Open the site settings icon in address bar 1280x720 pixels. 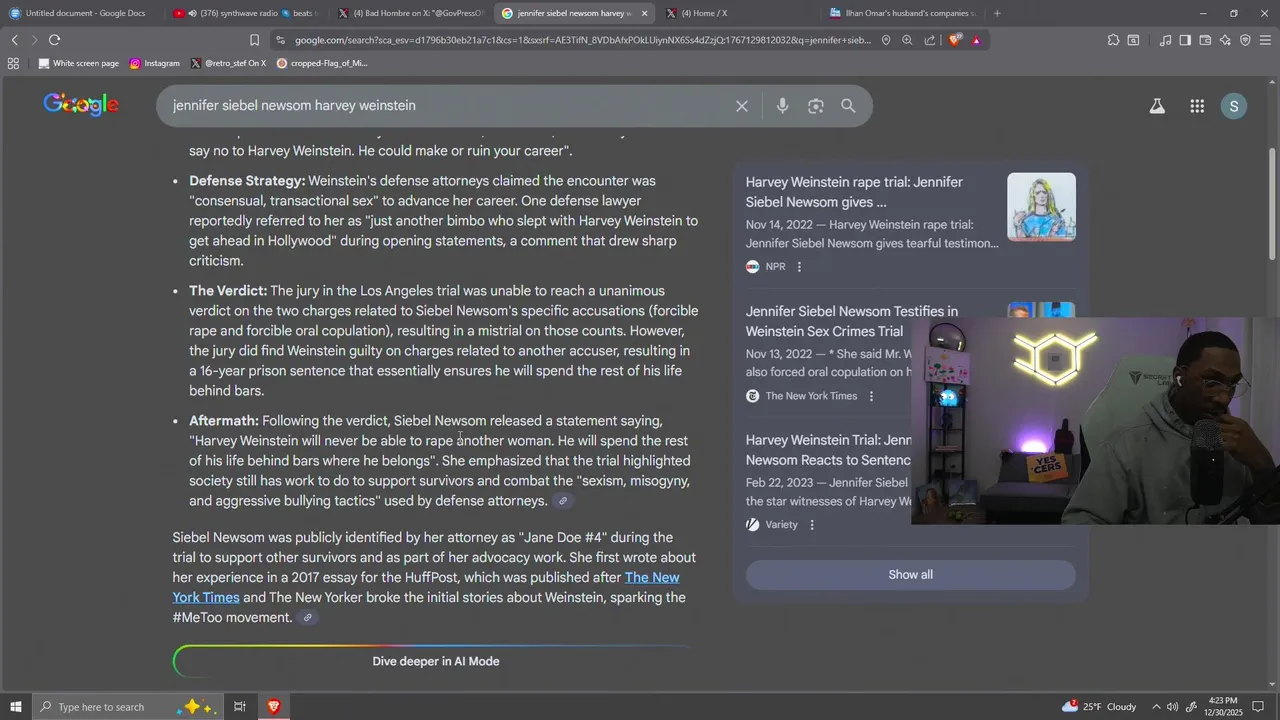[280, 40]
